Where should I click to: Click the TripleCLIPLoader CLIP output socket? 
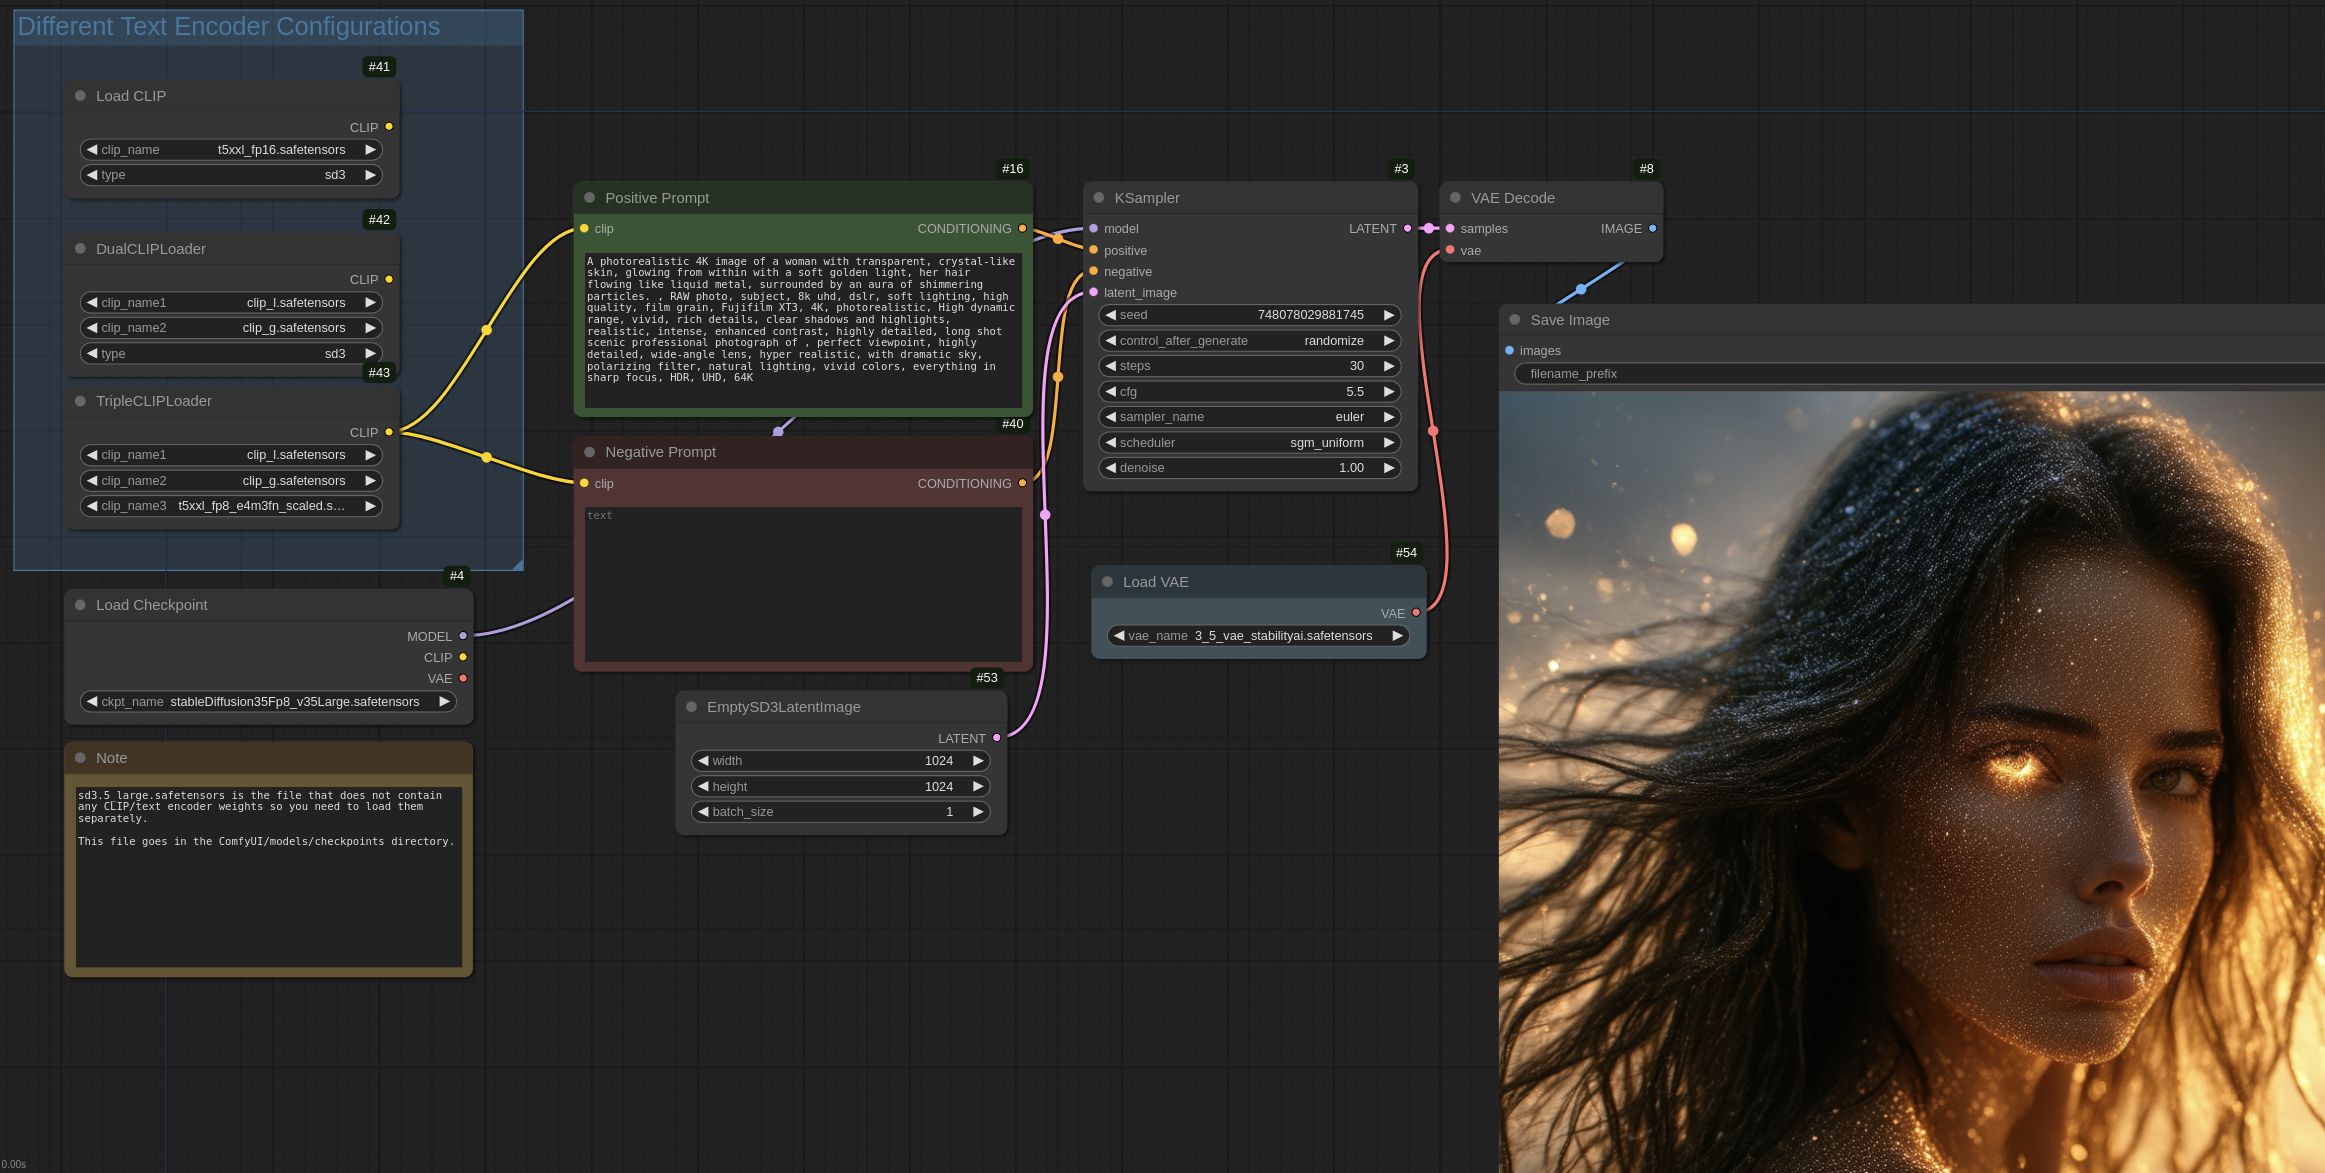click(x=389, y=432)
